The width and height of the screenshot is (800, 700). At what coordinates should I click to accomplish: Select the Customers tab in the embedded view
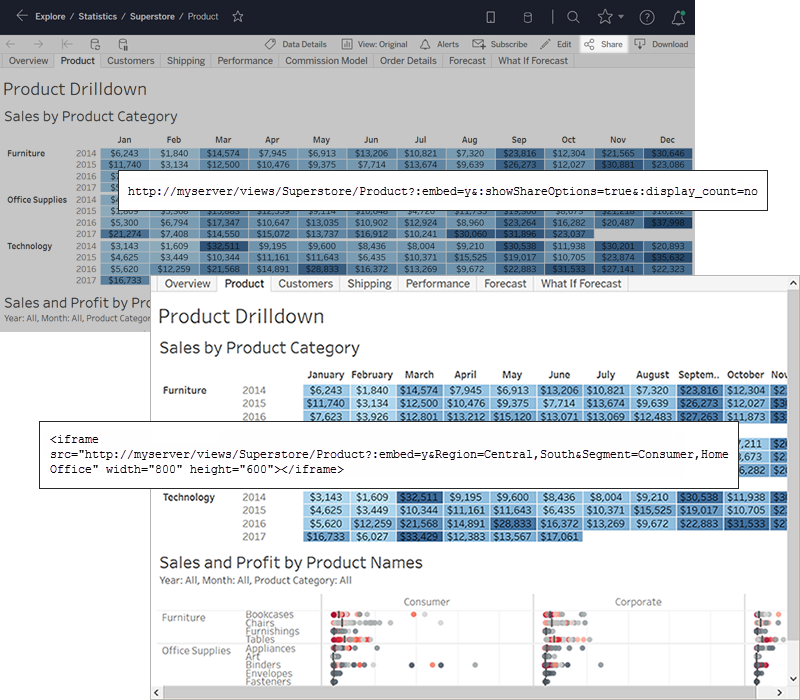coord(306,284)
